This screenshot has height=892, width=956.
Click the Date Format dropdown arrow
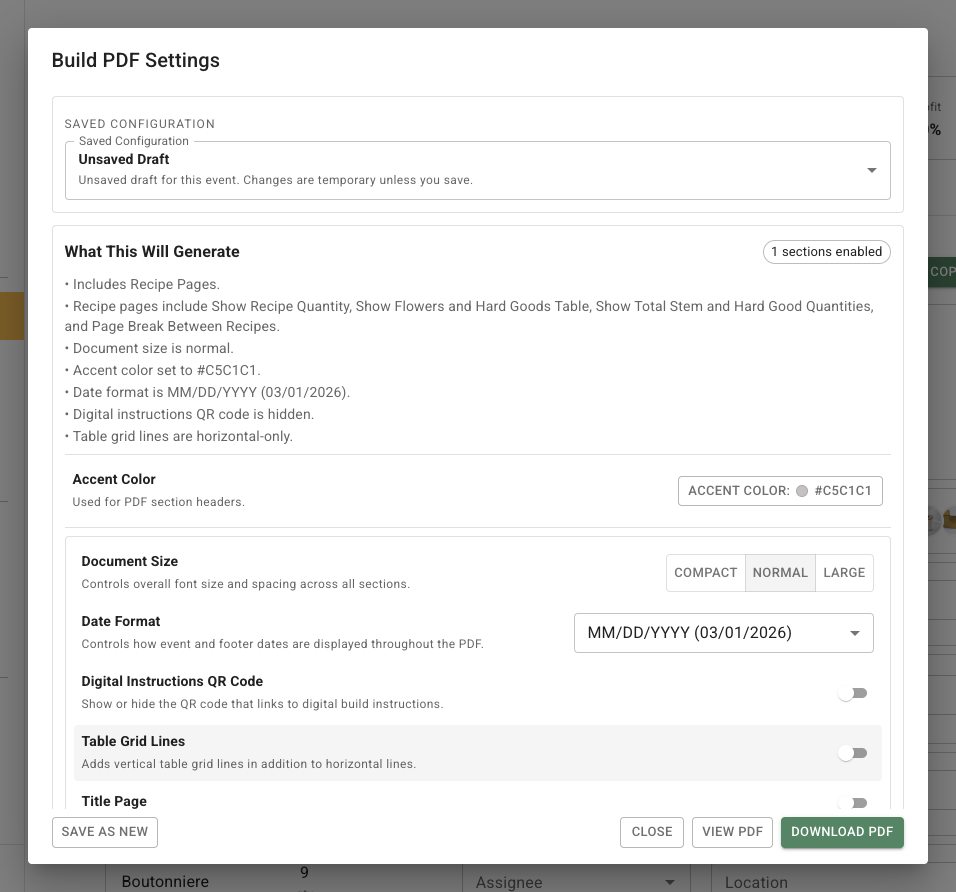[855, 633]
